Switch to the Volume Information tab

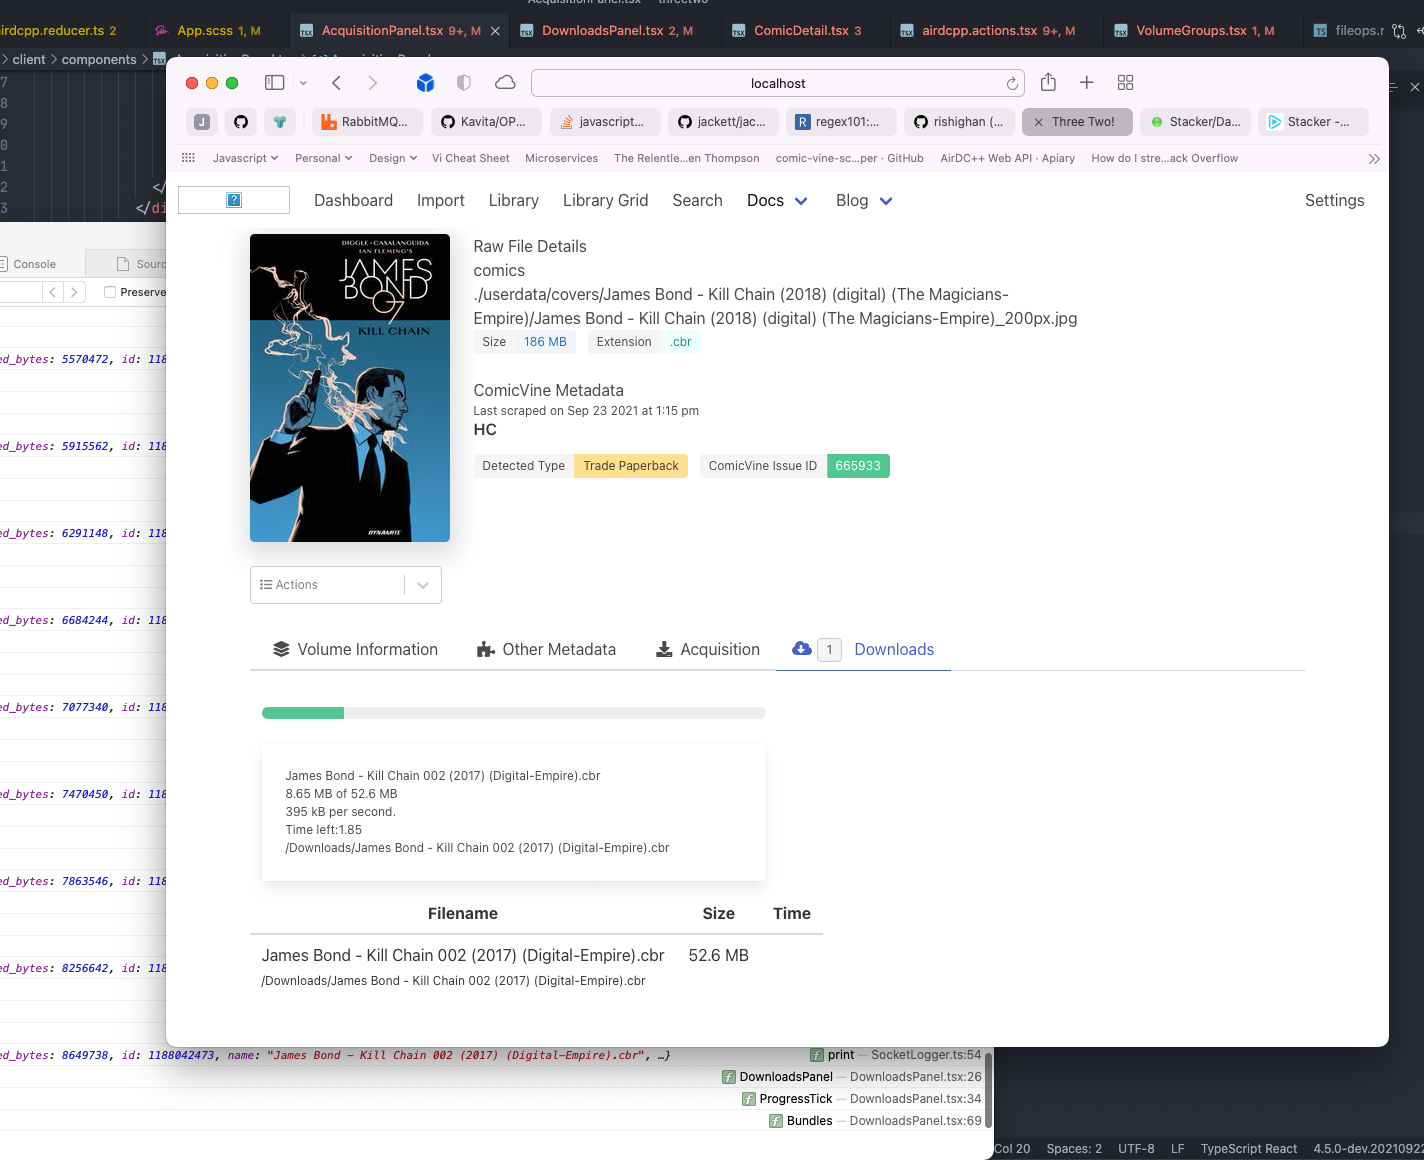click(x=356, y=650)
